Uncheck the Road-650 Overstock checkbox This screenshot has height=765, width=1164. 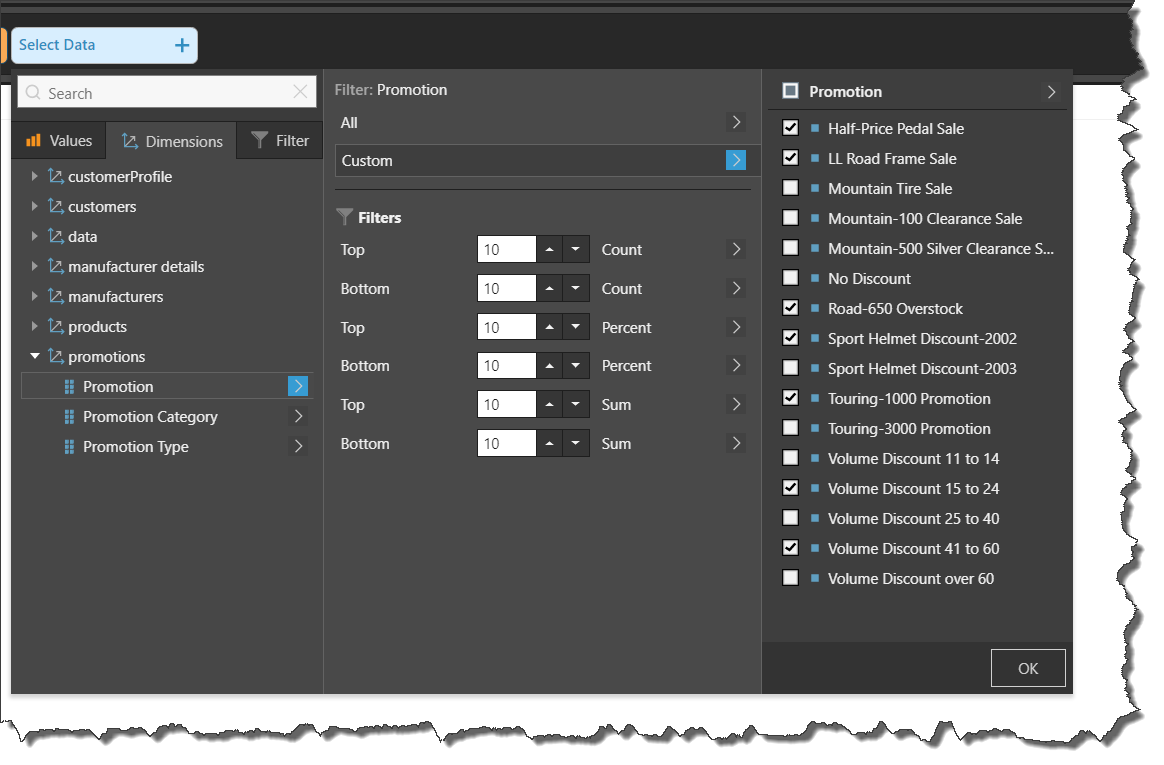(x=791, y=308)
